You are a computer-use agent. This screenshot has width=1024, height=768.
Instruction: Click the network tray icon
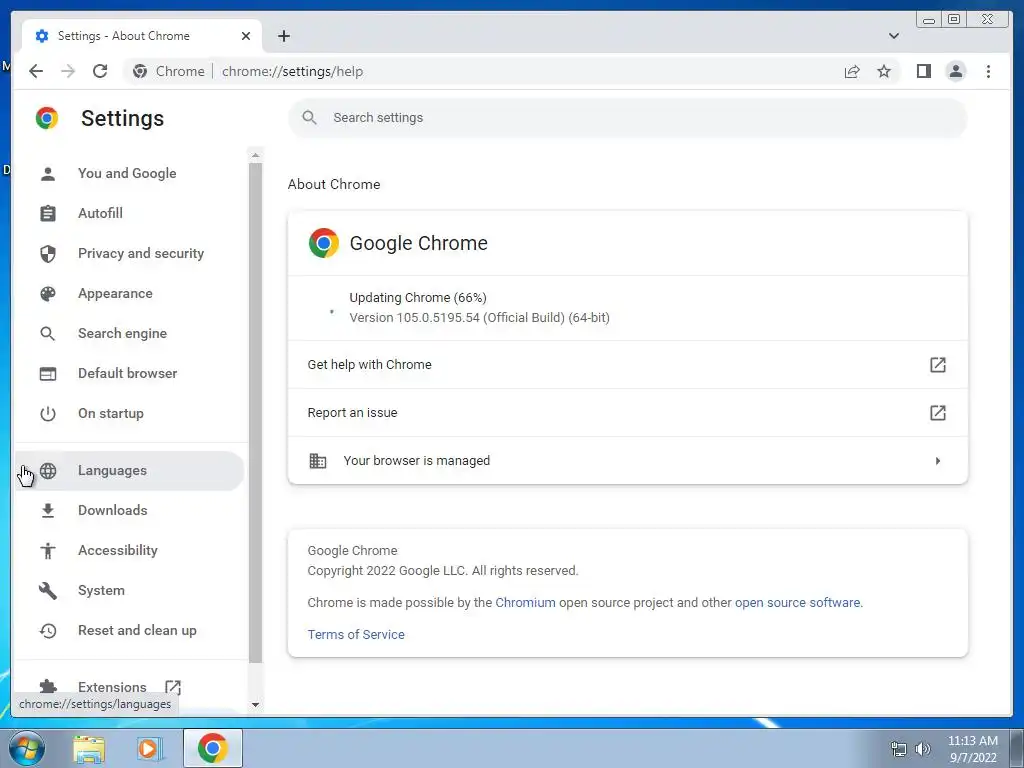click(899, 749)
